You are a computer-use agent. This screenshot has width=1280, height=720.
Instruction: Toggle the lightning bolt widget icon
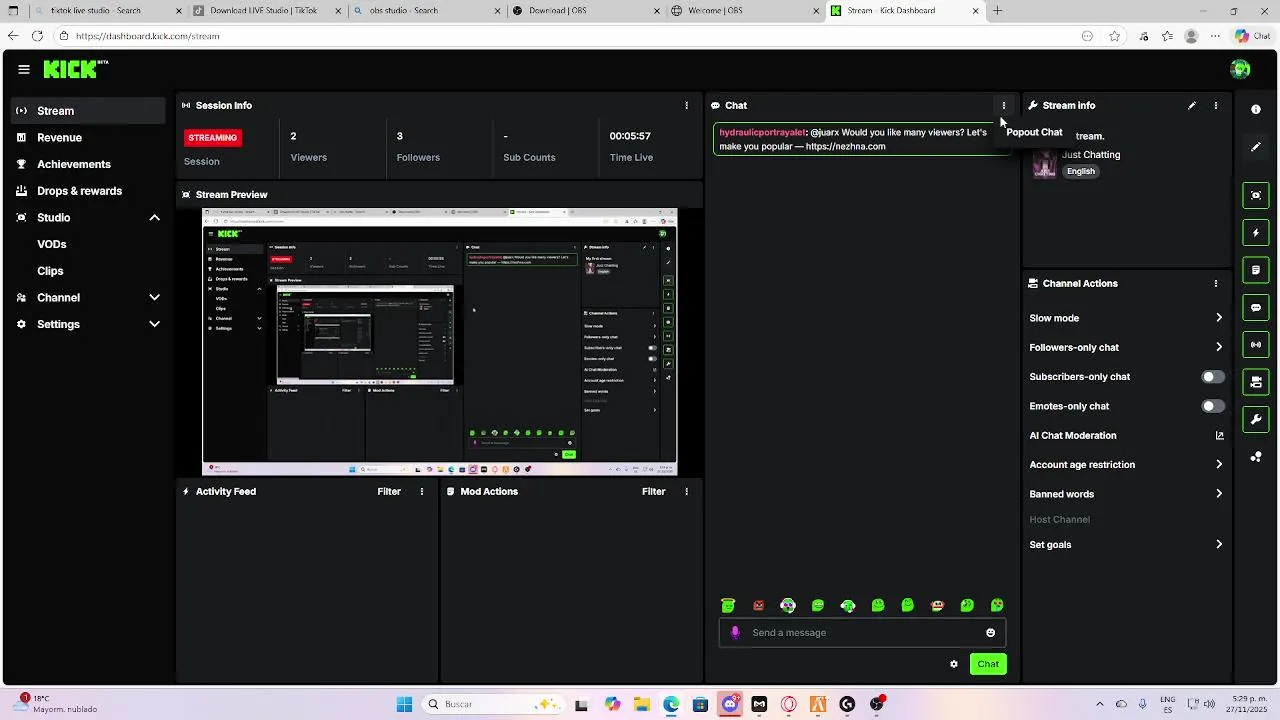click(1256, 233)
